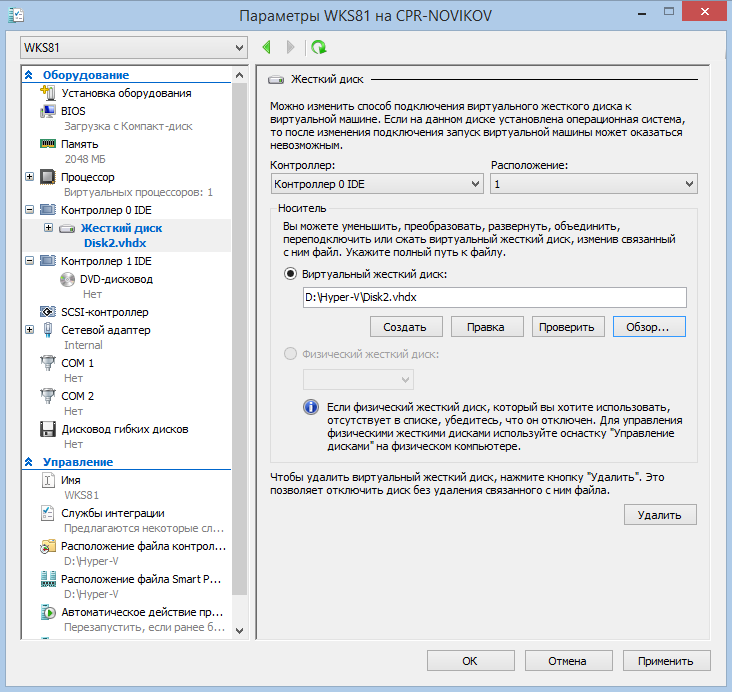The width and height of the screenshot is (732, 692).
Task: Select the BIOS icon in hardware list
Action: (47, 111)
